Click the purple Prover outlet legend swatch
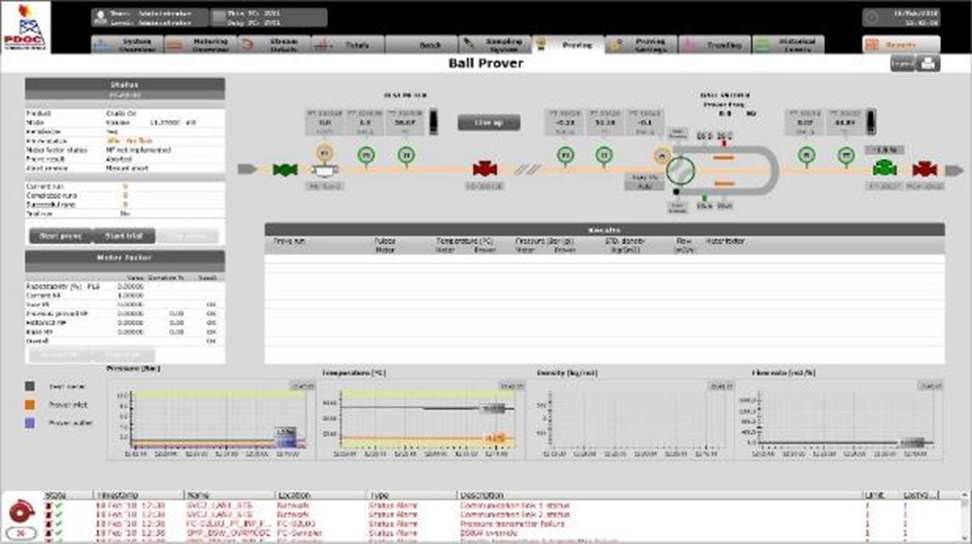The height and width of the screenshot is (544, 972). click(x=31, y=425)
